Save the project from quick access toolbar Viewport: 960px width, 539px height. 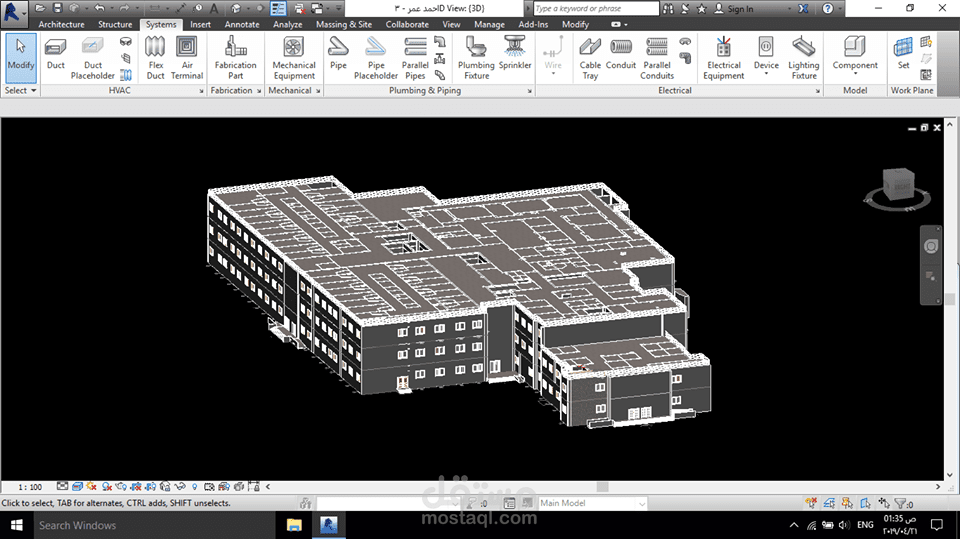[x=57, y=8]
